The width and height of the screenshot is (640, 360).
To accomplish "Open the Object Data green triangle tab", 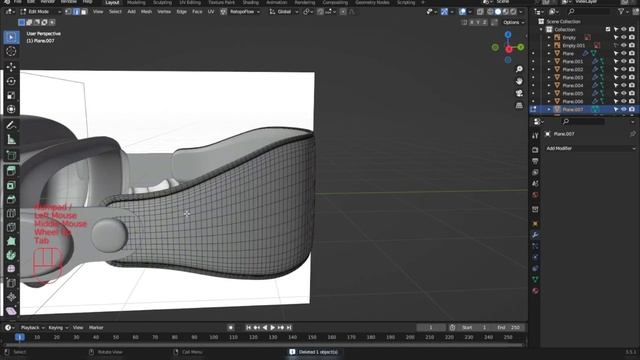I will (x=535, y=280).
